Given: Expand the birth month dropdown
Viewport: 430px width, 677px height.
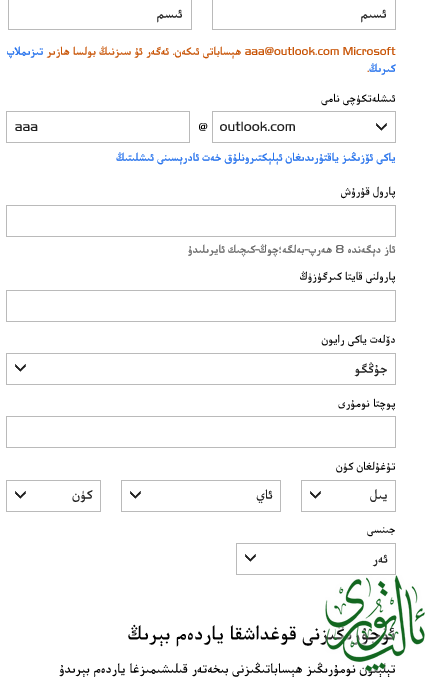Looking at the screenshot, I should 201,496.
